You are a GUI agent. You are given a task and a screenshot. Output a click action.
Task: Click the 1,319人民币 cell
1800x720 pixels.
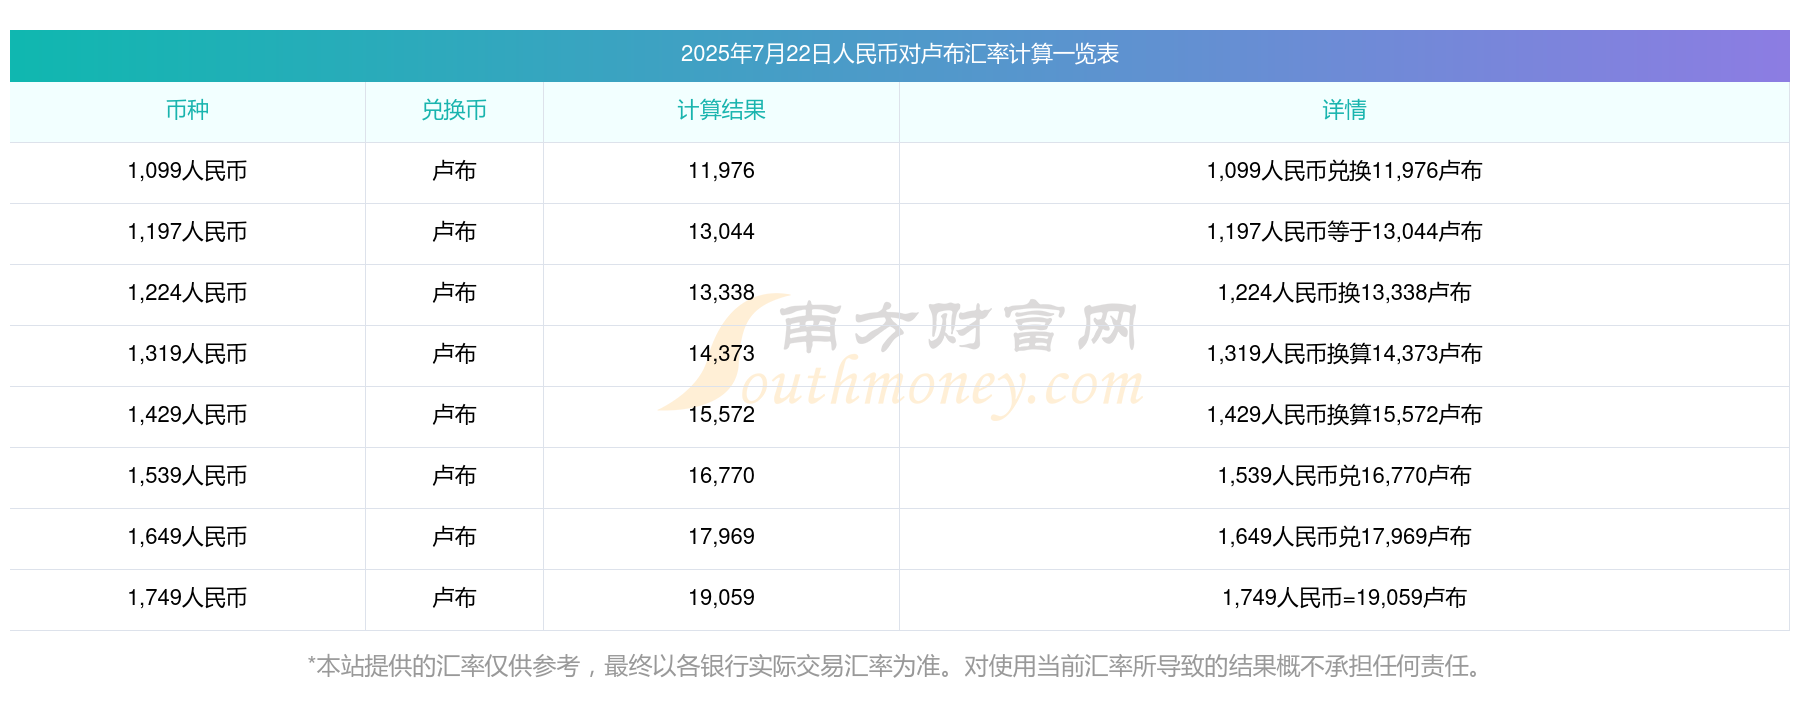(x=187, y=354)
